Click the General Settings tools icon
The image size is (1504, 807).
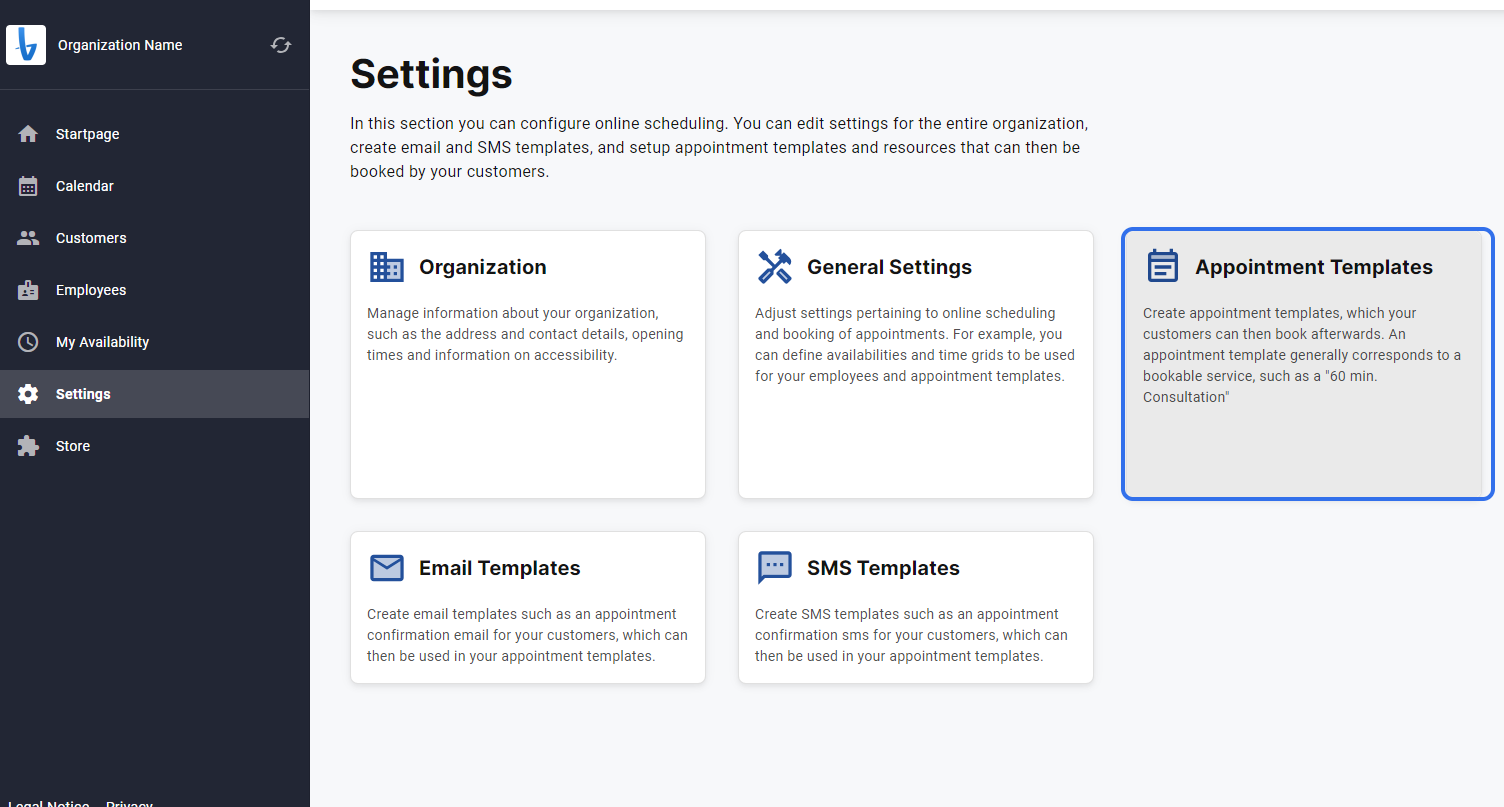click(775, 267)
